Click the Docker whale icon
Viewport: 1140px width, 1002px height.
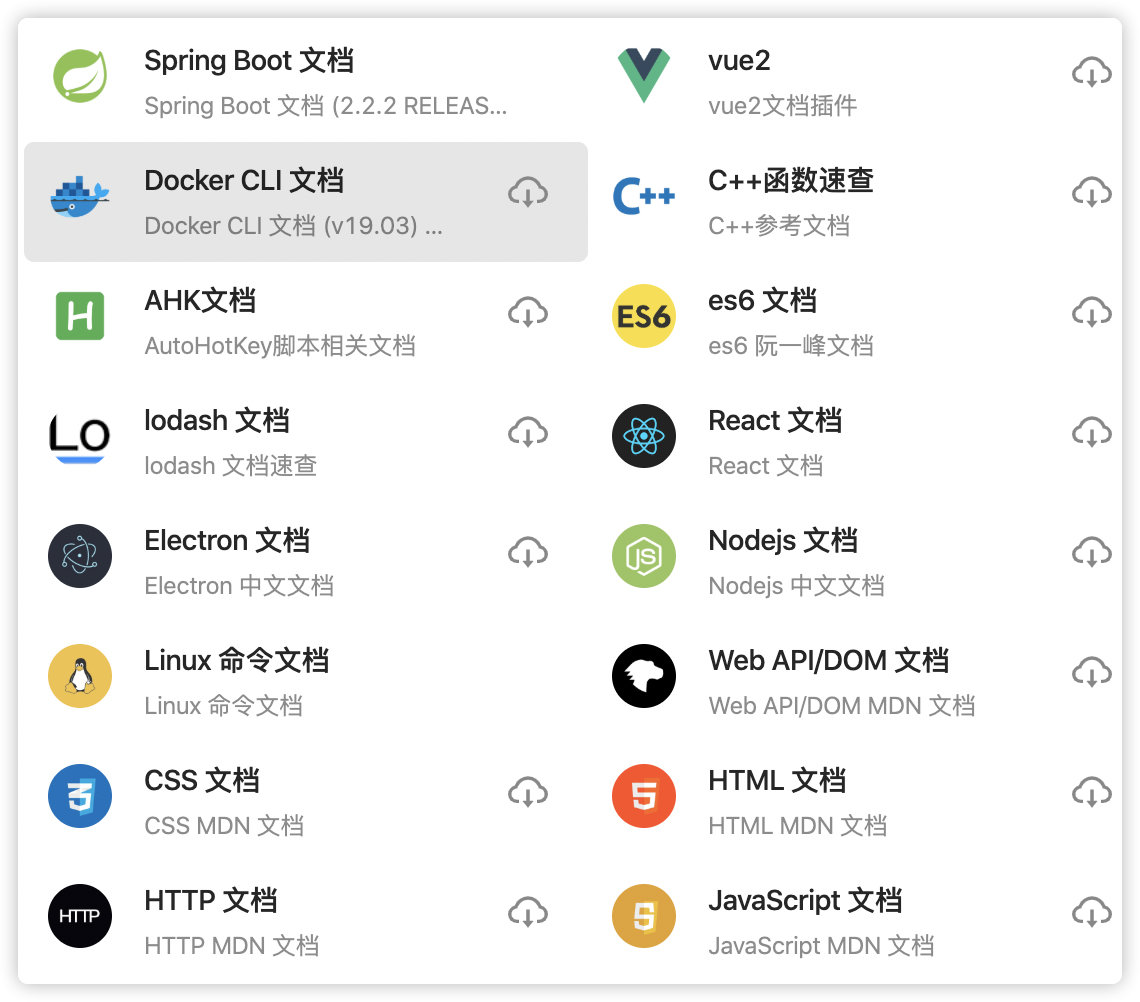pos(80,196)
